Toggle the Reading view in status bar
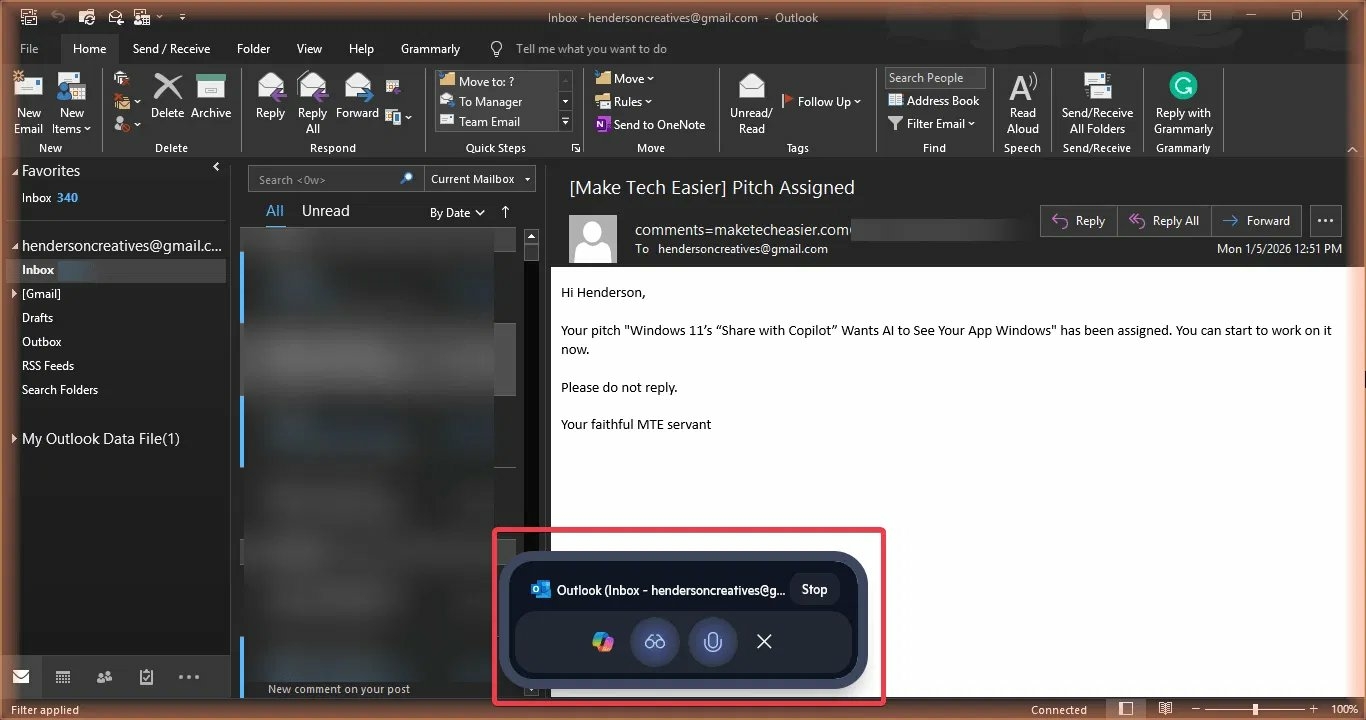The image size is (1366, 720). (1165, 709)
